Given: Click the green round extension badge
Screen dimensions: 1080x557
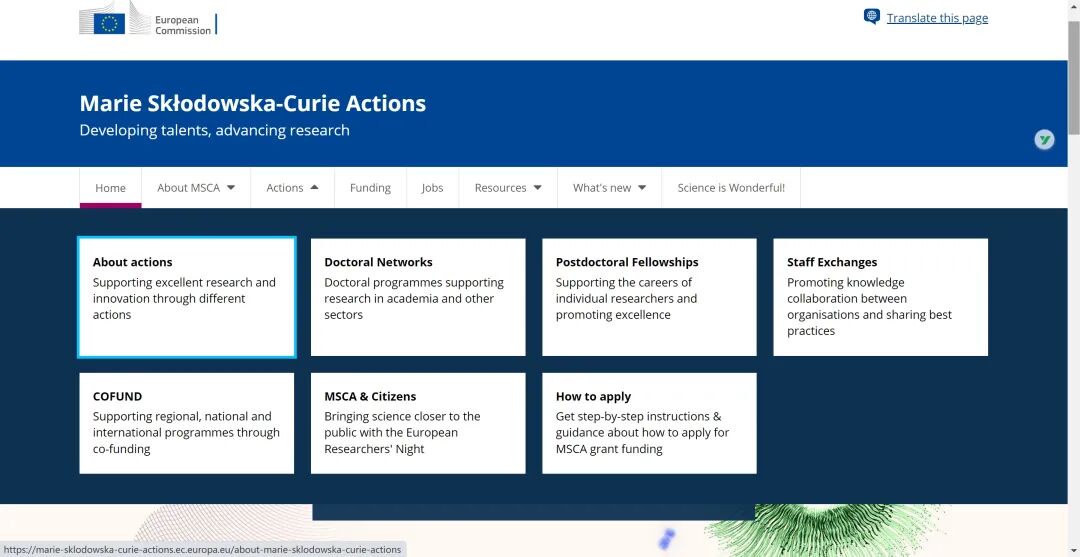Looking at the screenshot, I should point(1044,140).
